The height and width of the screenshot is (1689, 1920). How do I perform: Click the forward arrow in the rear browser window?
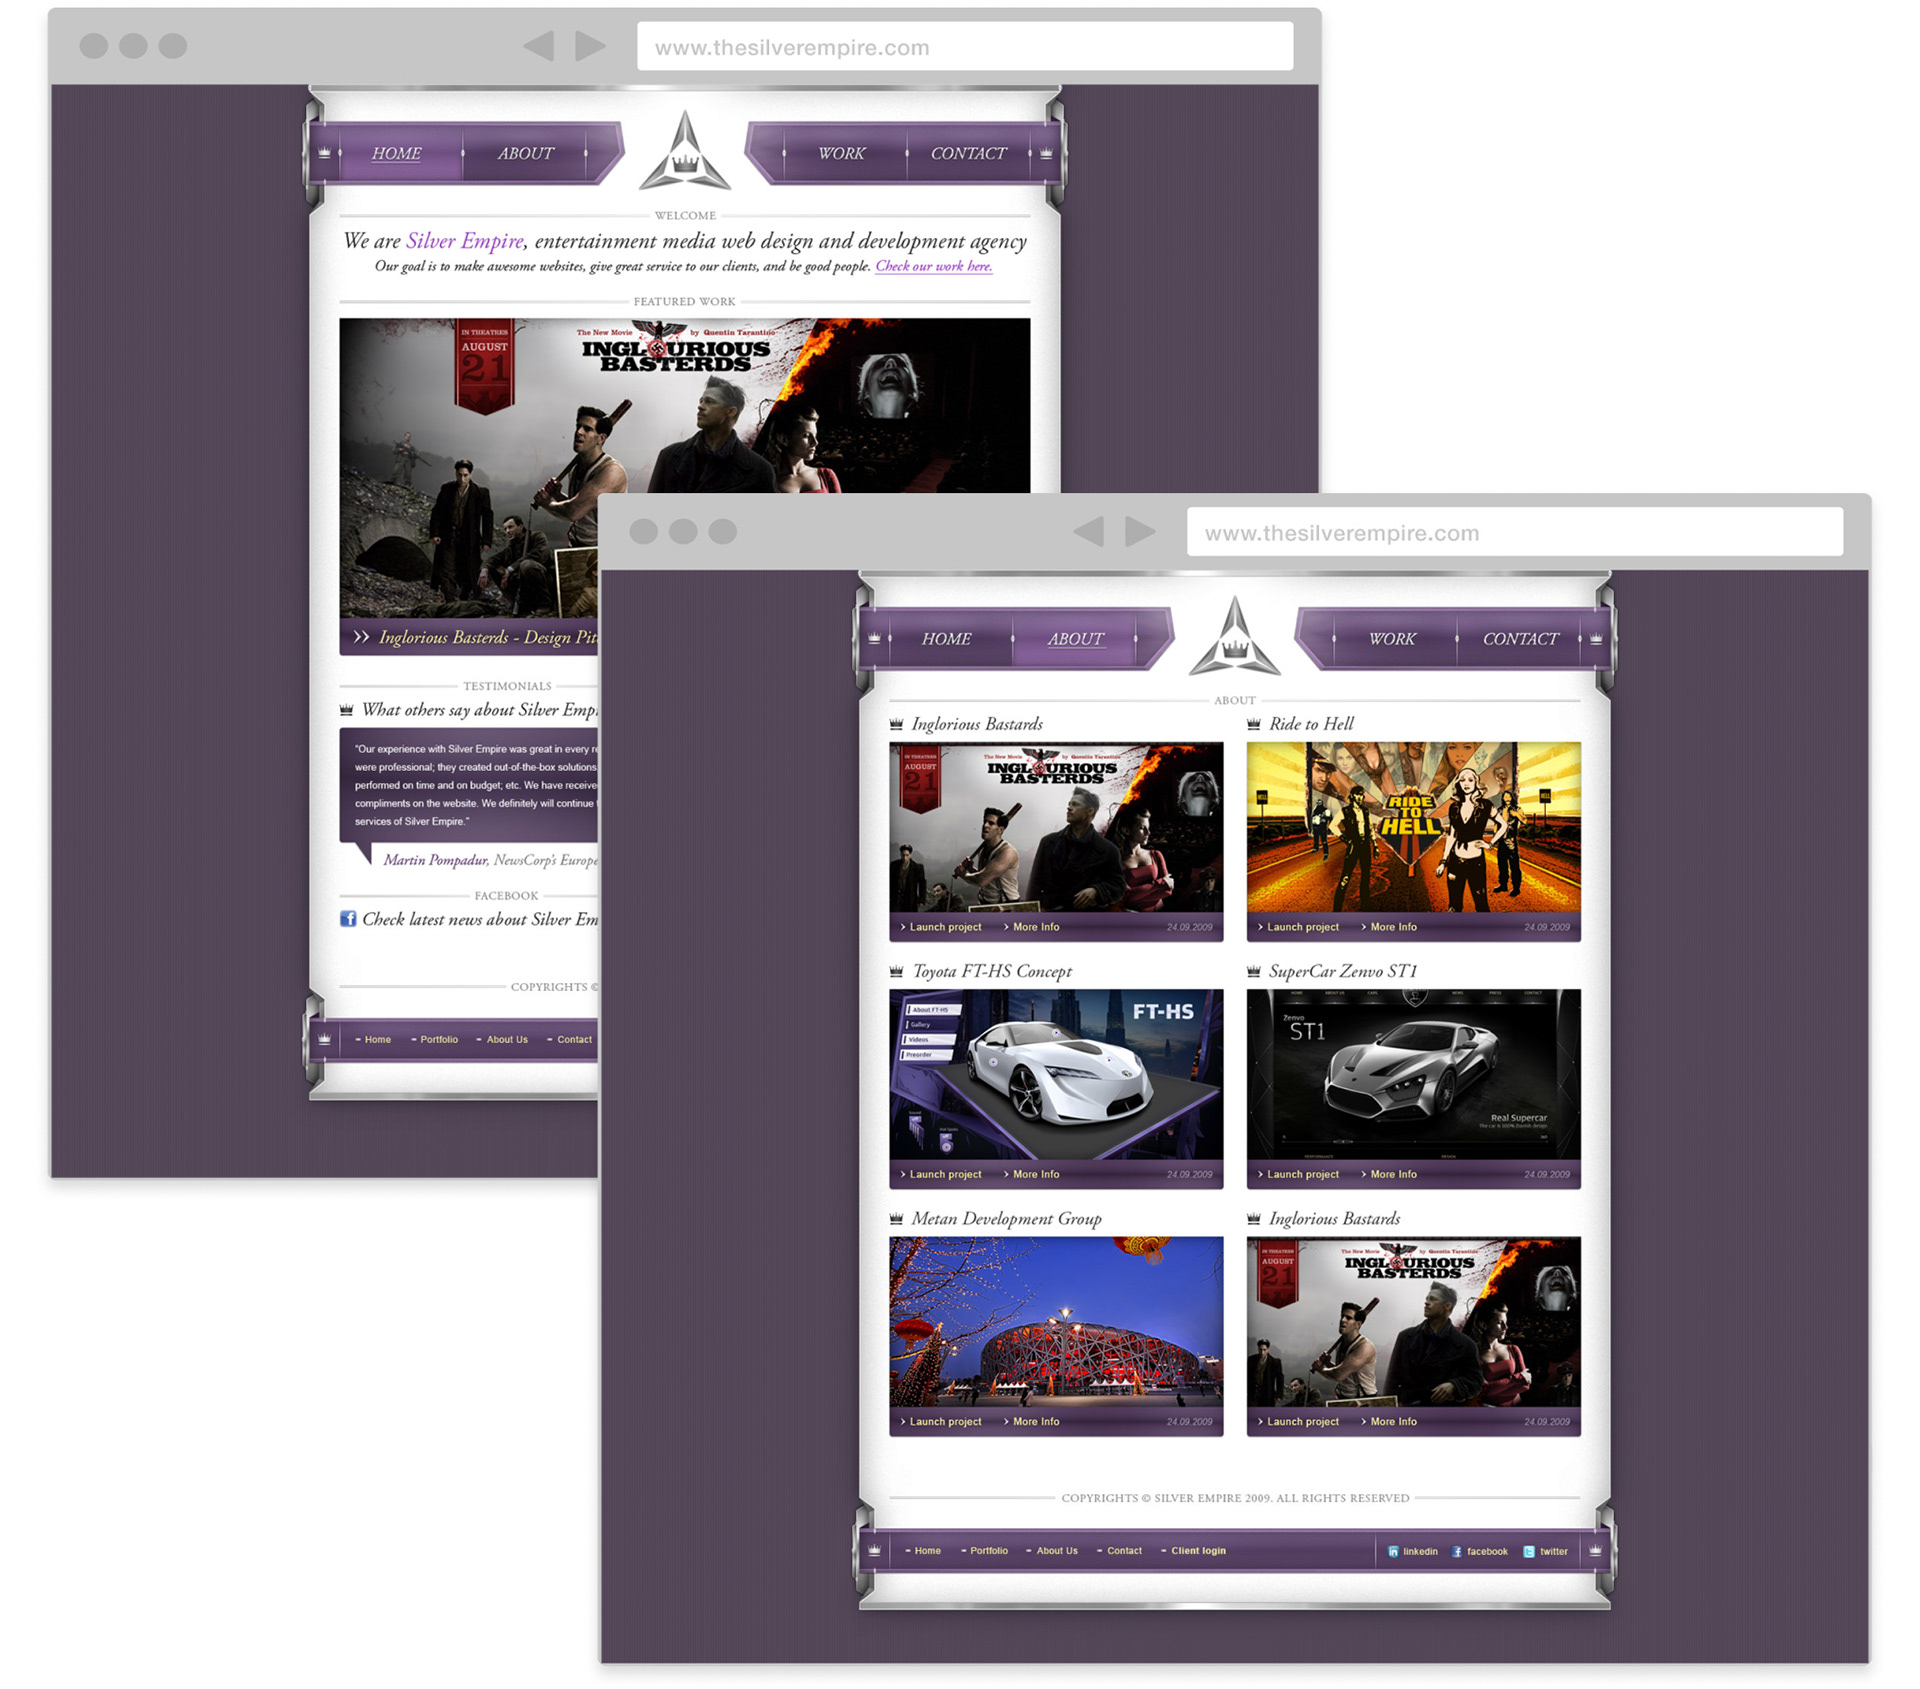point(590,45)
